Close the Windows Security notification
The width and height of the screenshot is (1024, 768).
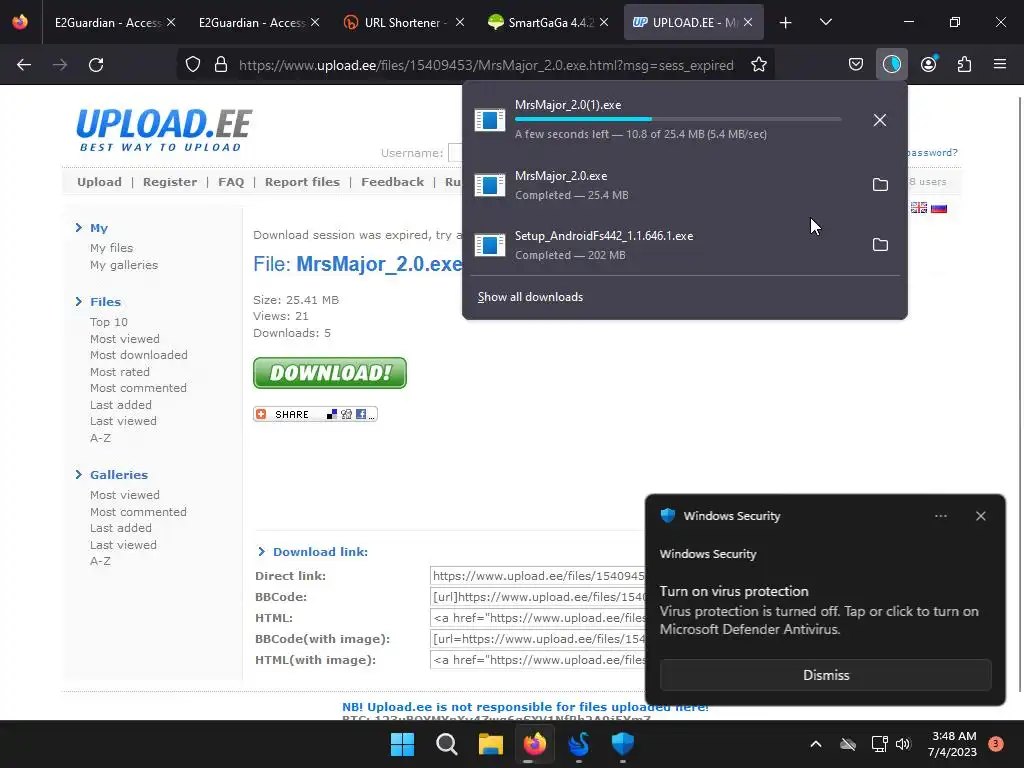(x=981, y=516)
